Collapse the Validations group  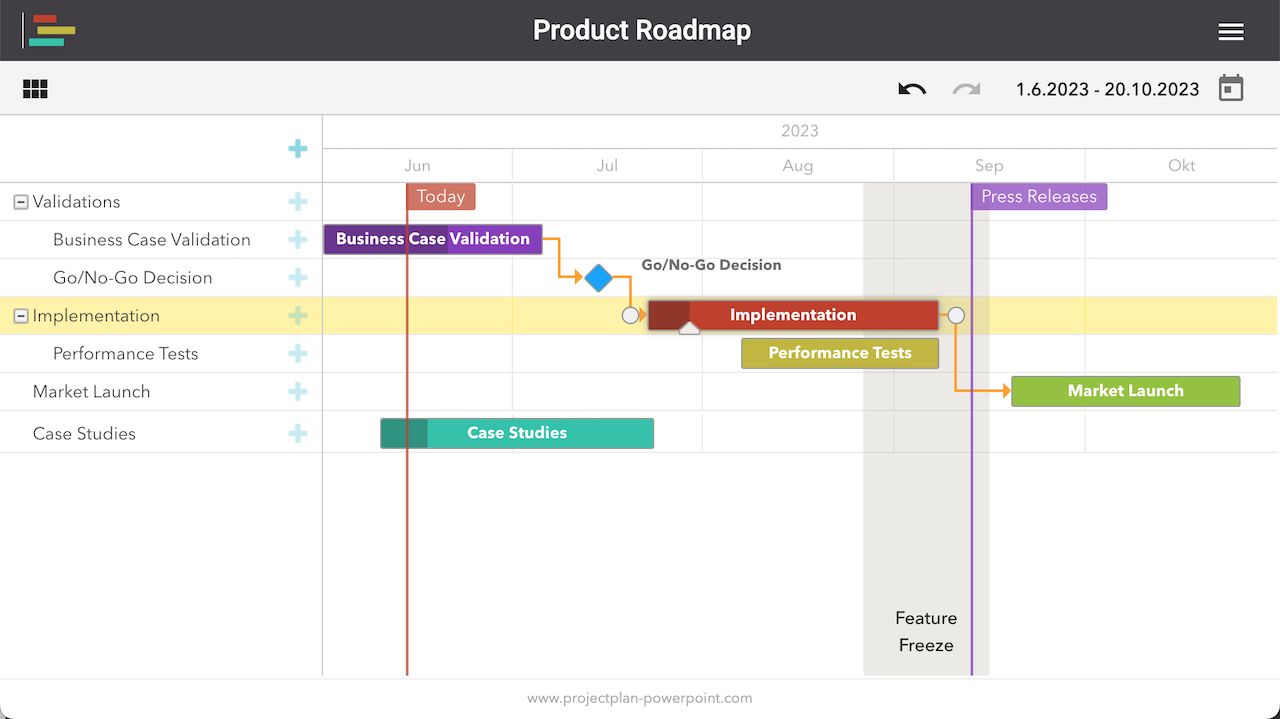pyautogui.click(x=20, y=201)
